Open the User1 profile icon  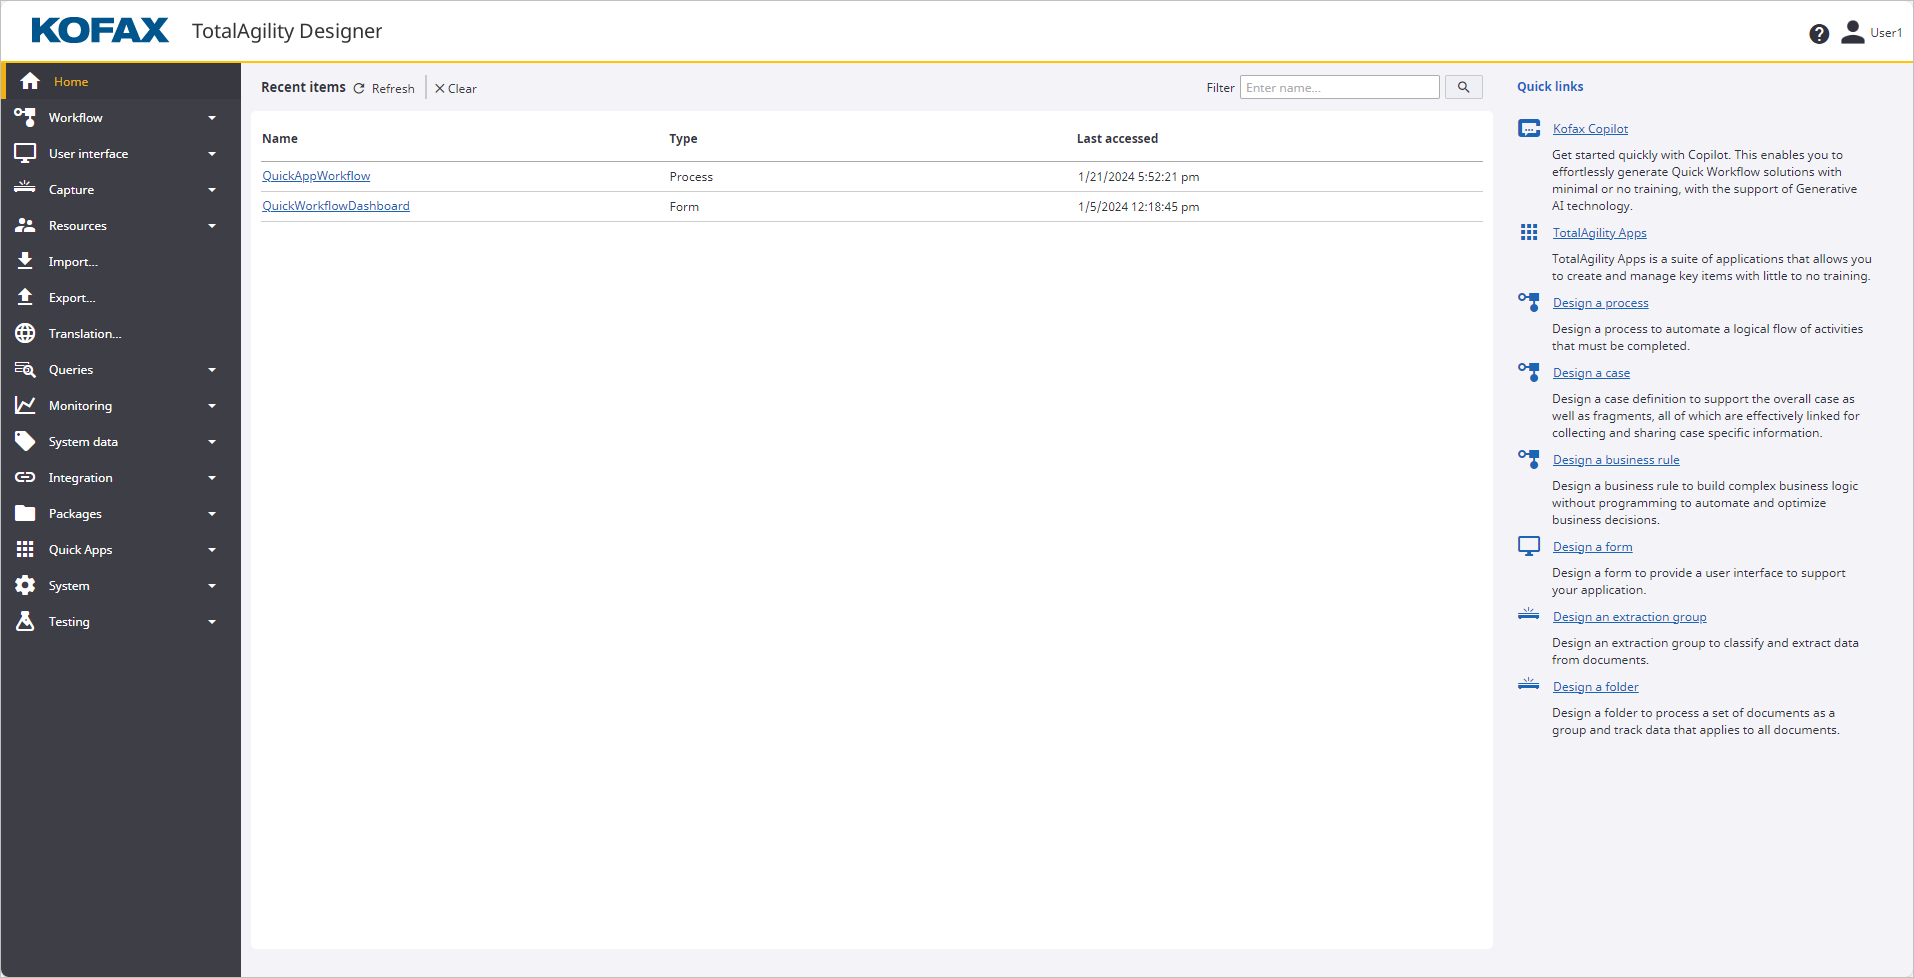coord(1852,33)
